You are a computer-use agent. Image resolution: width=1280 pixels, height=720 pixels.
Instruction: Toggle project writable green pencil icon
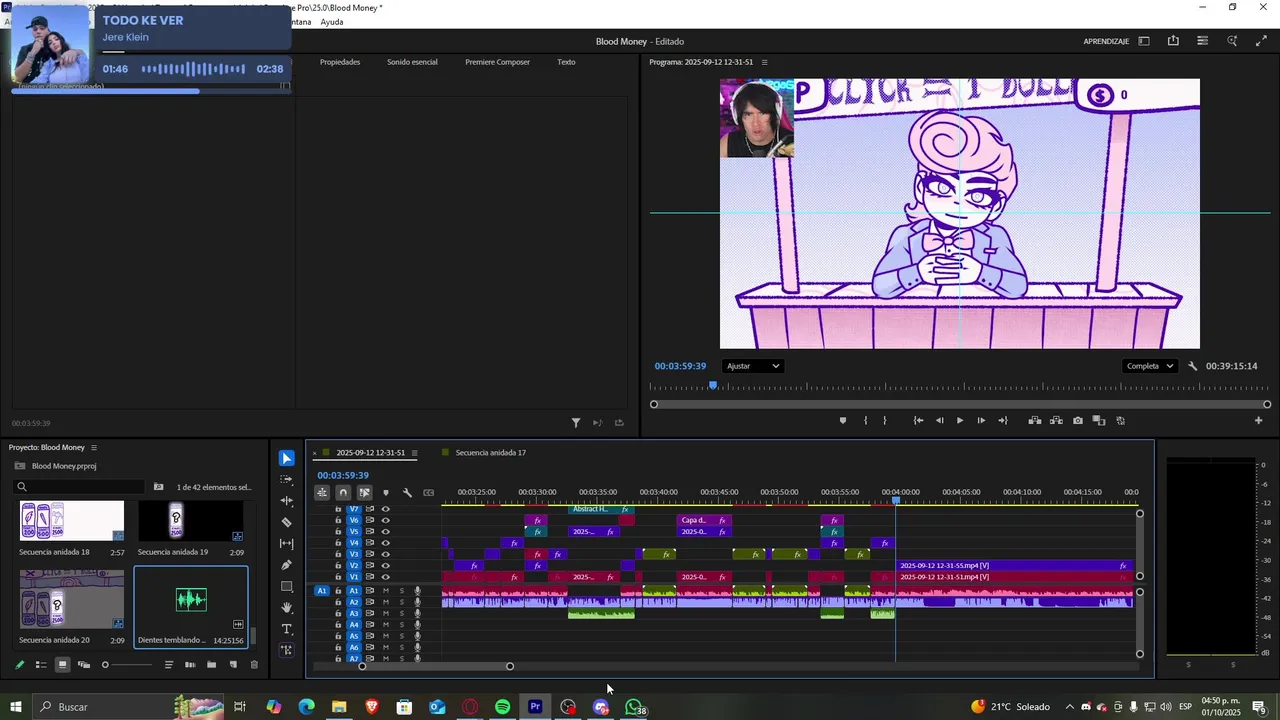click(19, 665)
